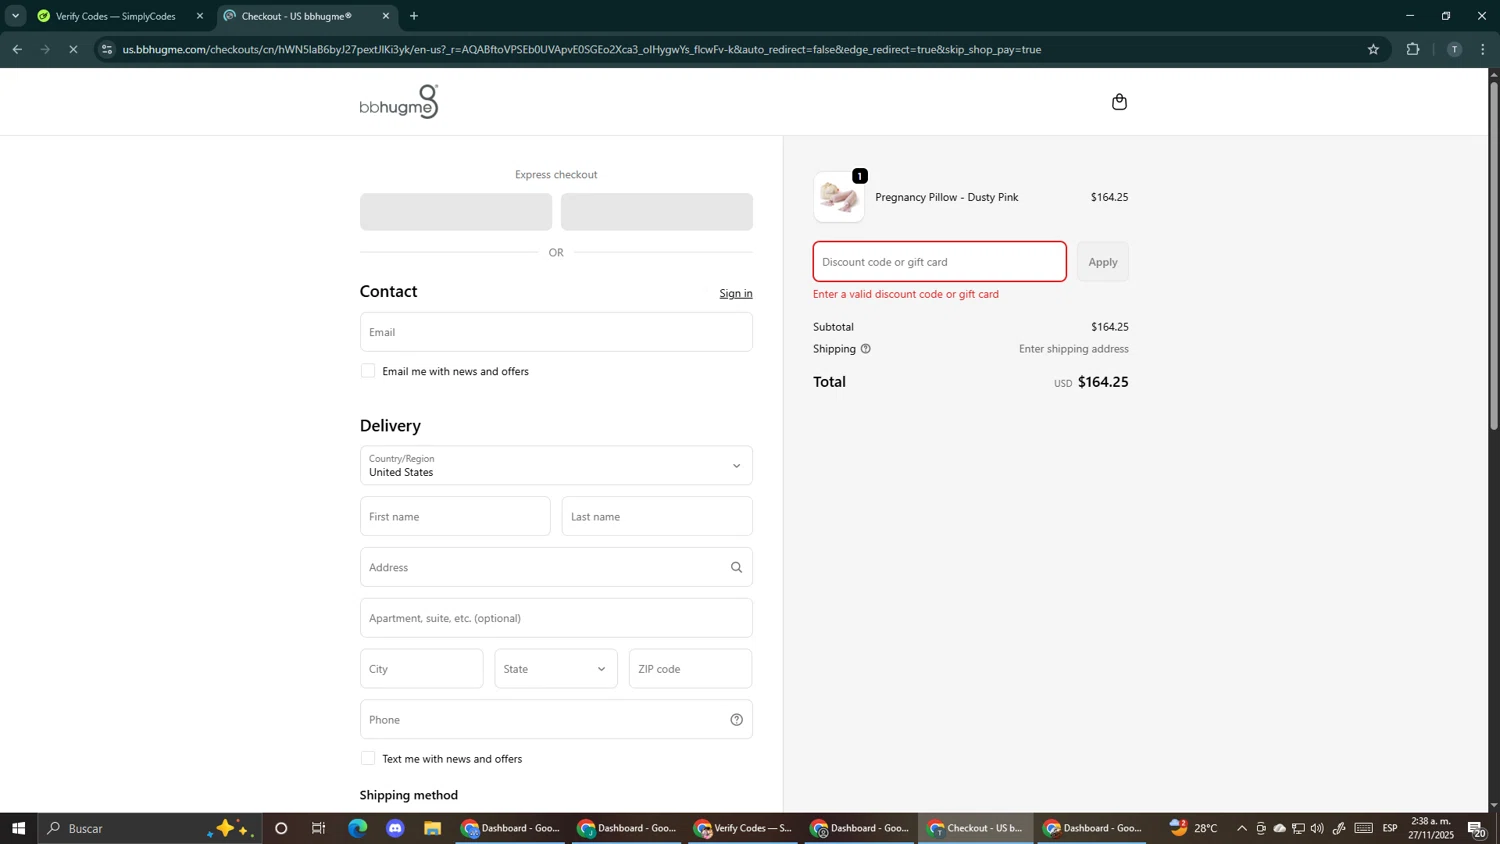Focus the Email input field
The height and width of the screenshot is (844, 1500).
[556, 332]
